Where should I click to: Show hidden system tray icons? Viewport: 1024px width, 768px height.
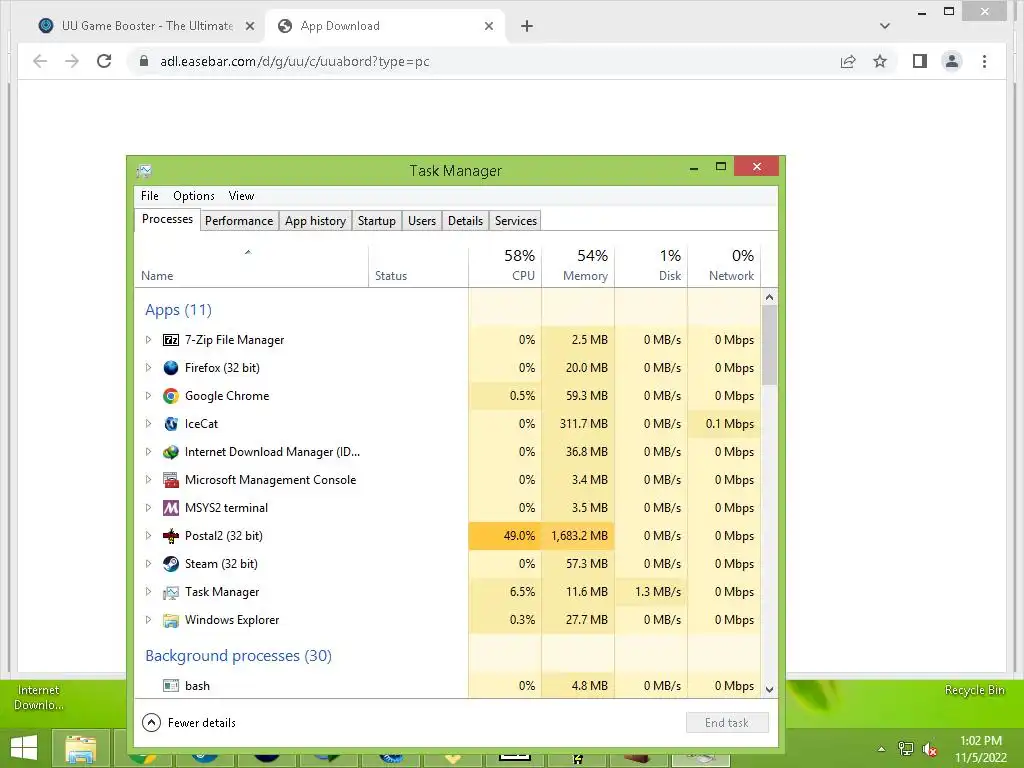pos(882,749)
